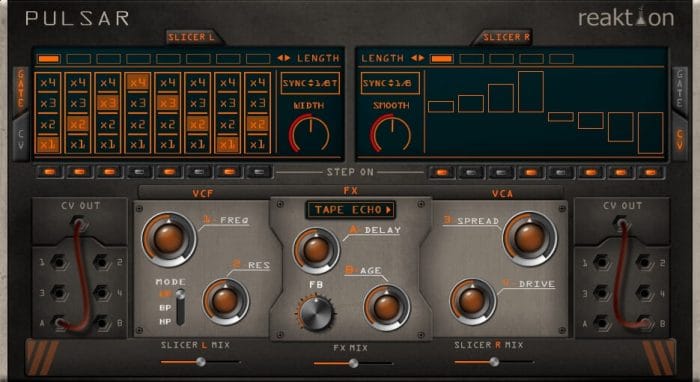Switch to the SLICER L tab
The width and height of the screenshot is (700, 382).
point(191,37)
